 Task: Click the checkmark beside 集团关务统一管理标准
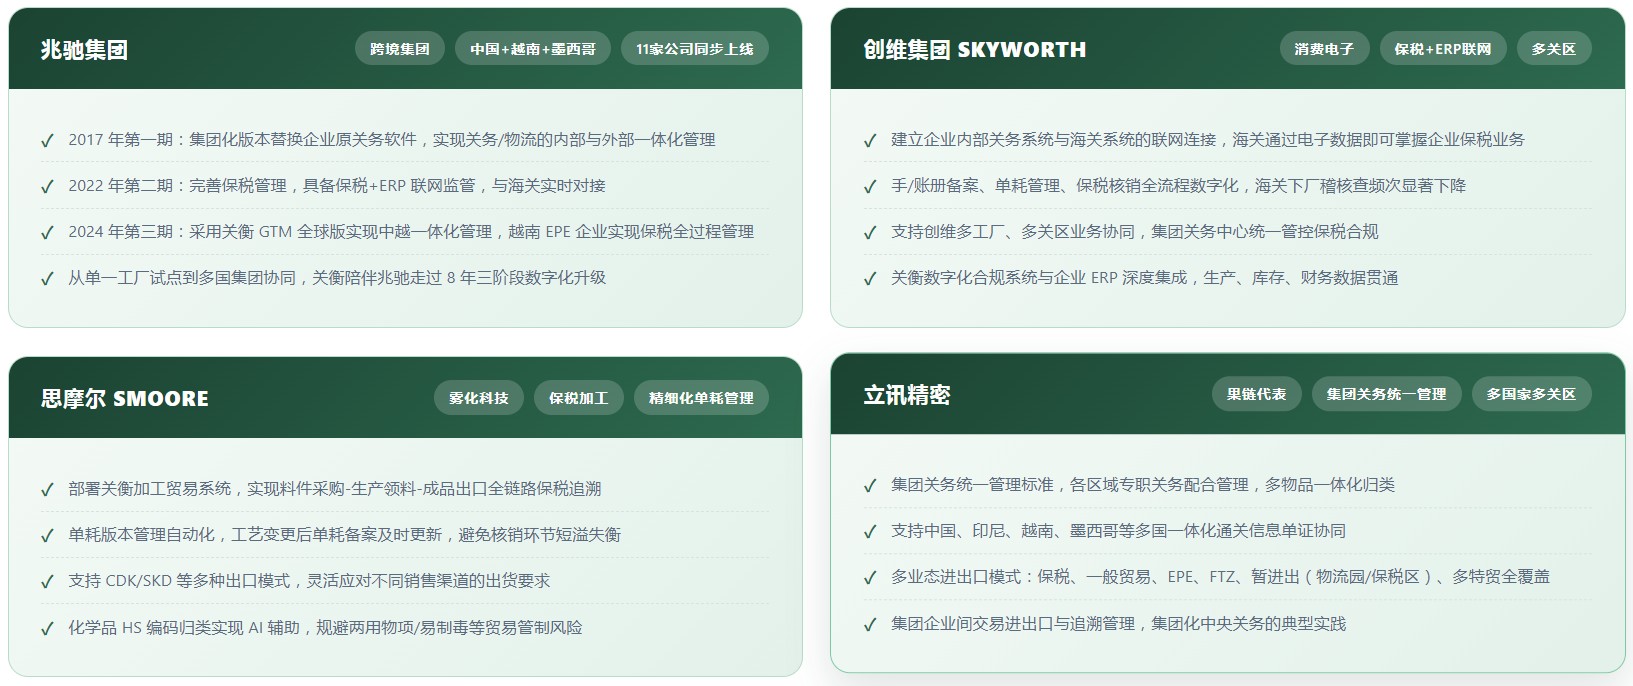pyautogui.click(x=870, y=486)
